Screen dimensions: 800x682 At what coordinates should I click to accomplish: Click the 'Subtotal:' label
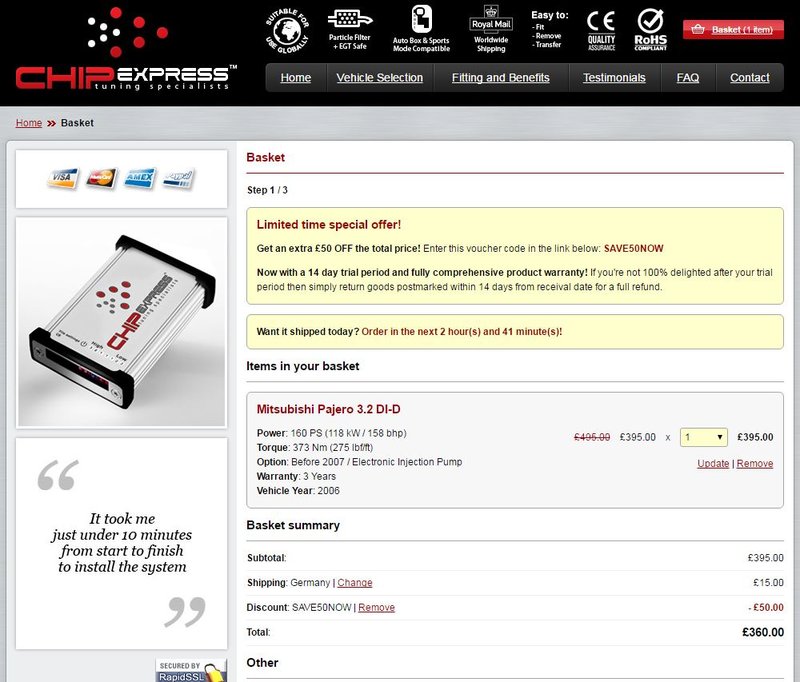(x=266, y=558)
